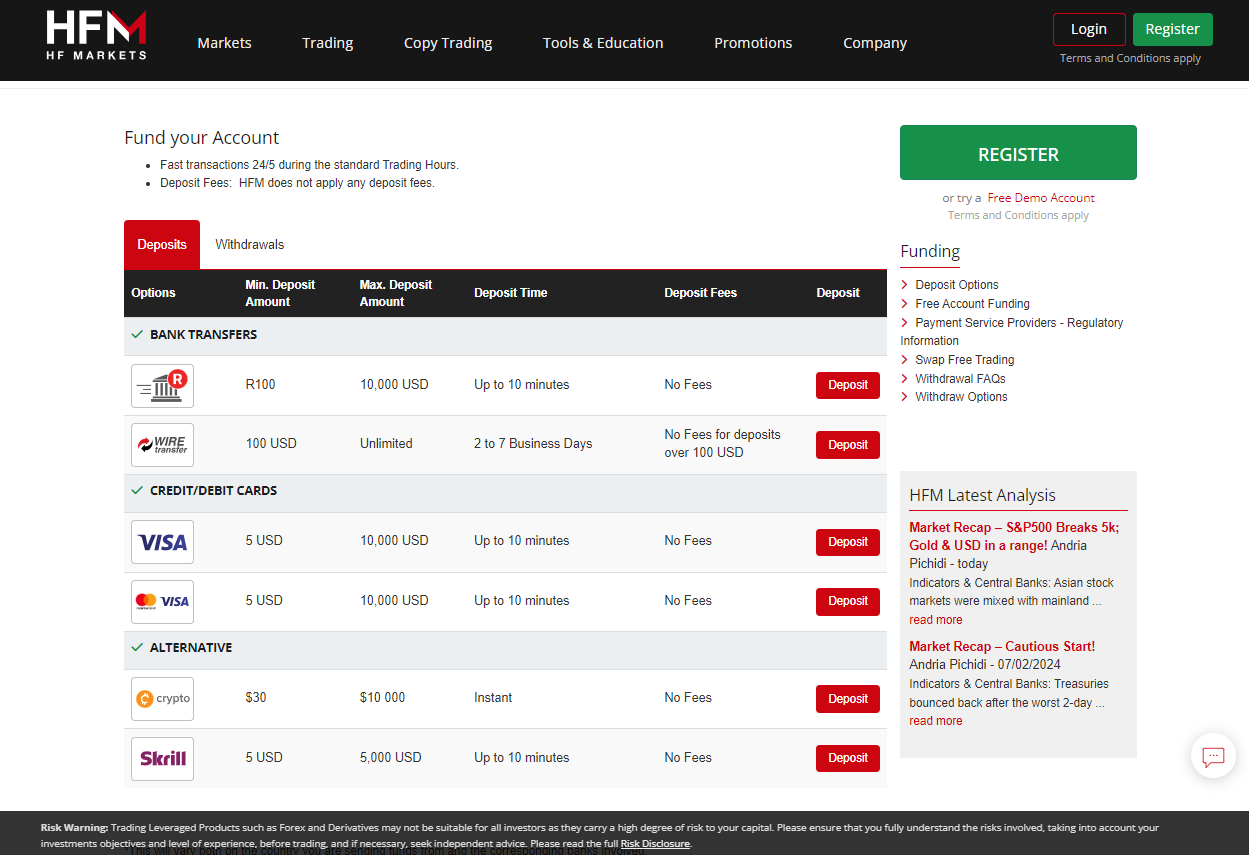Select the Deposits tab
The image size is (1249, 855).
162,245
